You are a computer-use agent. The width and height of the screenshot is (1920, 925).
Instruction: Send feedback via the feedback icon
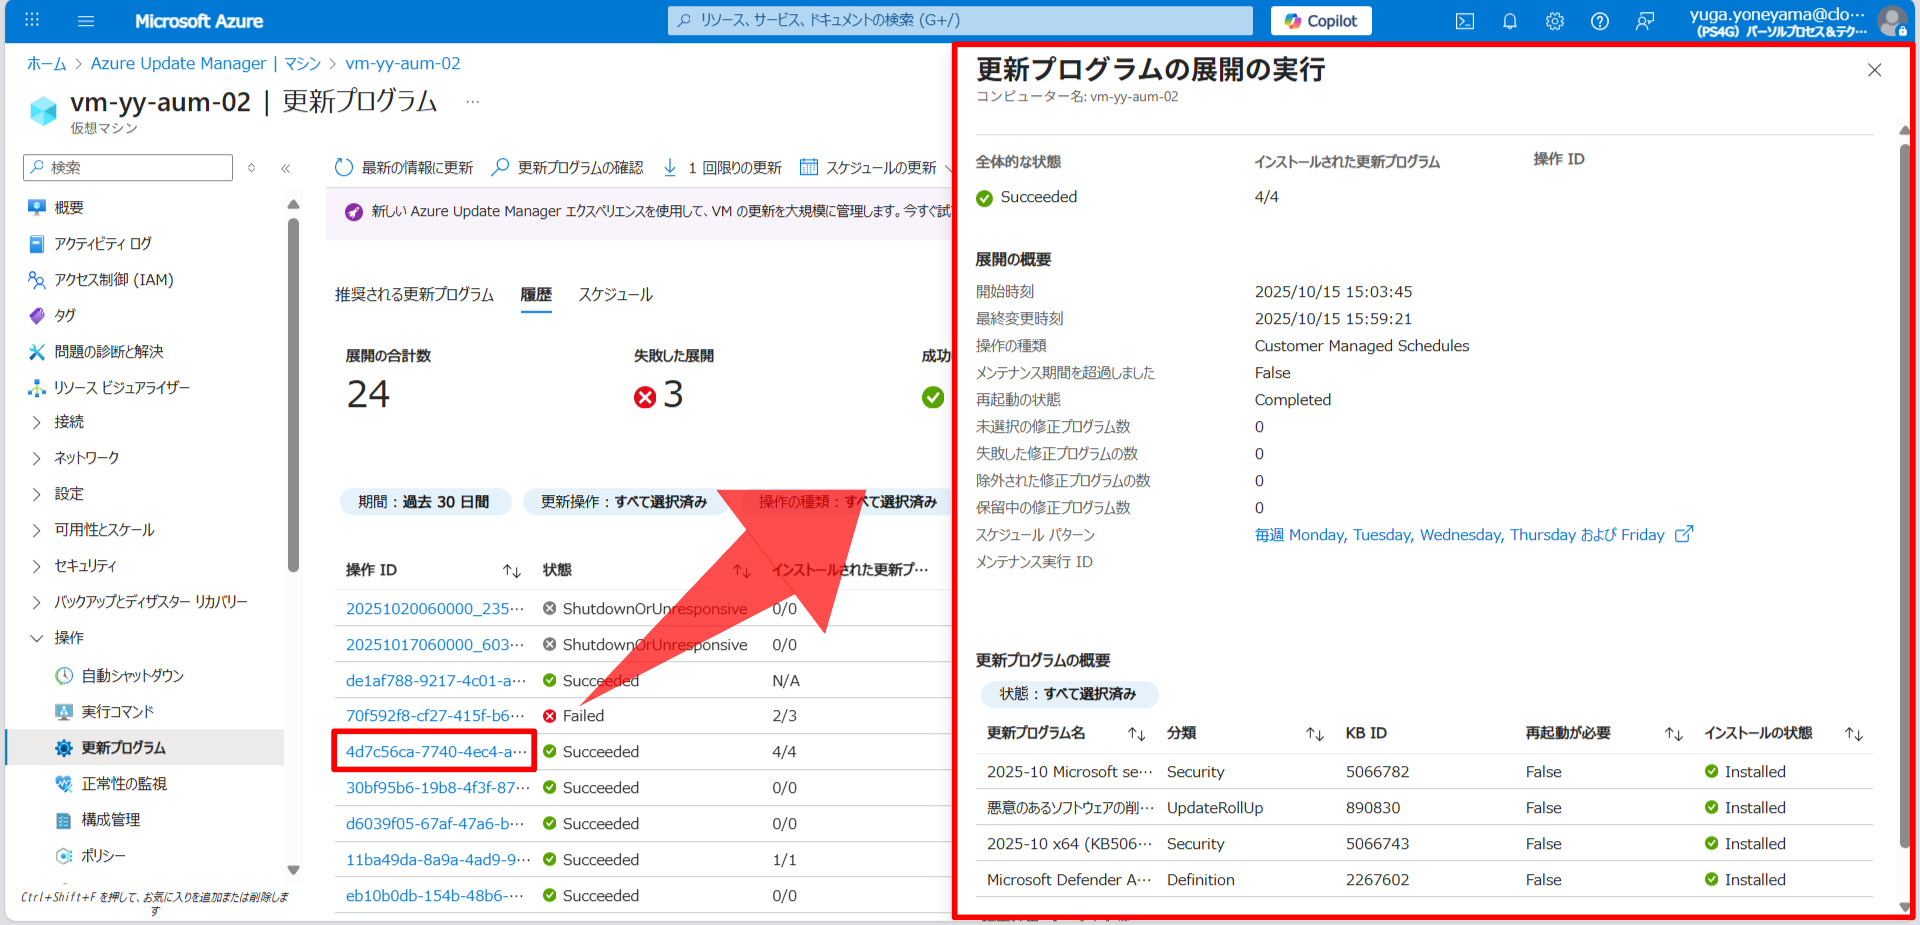[x=1645, y=21]
